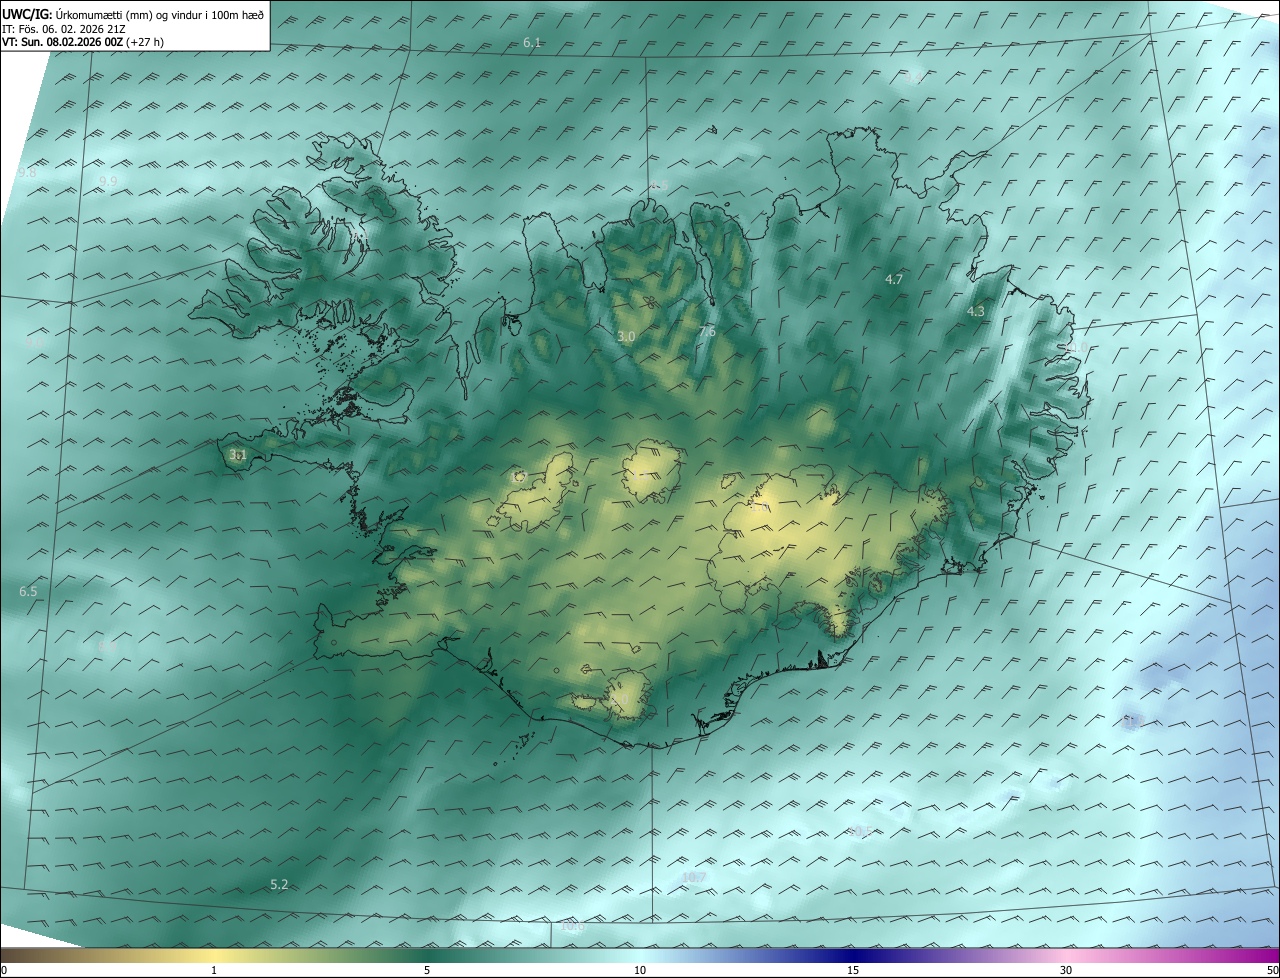The width and height of the screenshot is (1280, 978).
Task: Click the map value 3.1 on the western peninsula
Action: click(x=237, y=455)
